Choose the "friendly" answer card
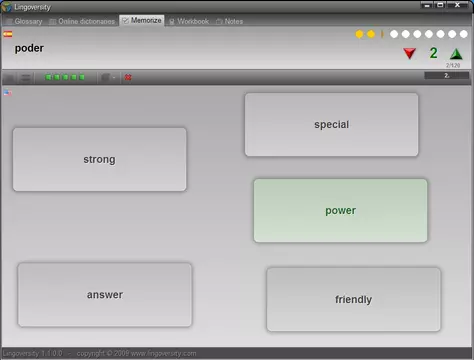Viewport: 474px width, 360px height. pos(353,299)
